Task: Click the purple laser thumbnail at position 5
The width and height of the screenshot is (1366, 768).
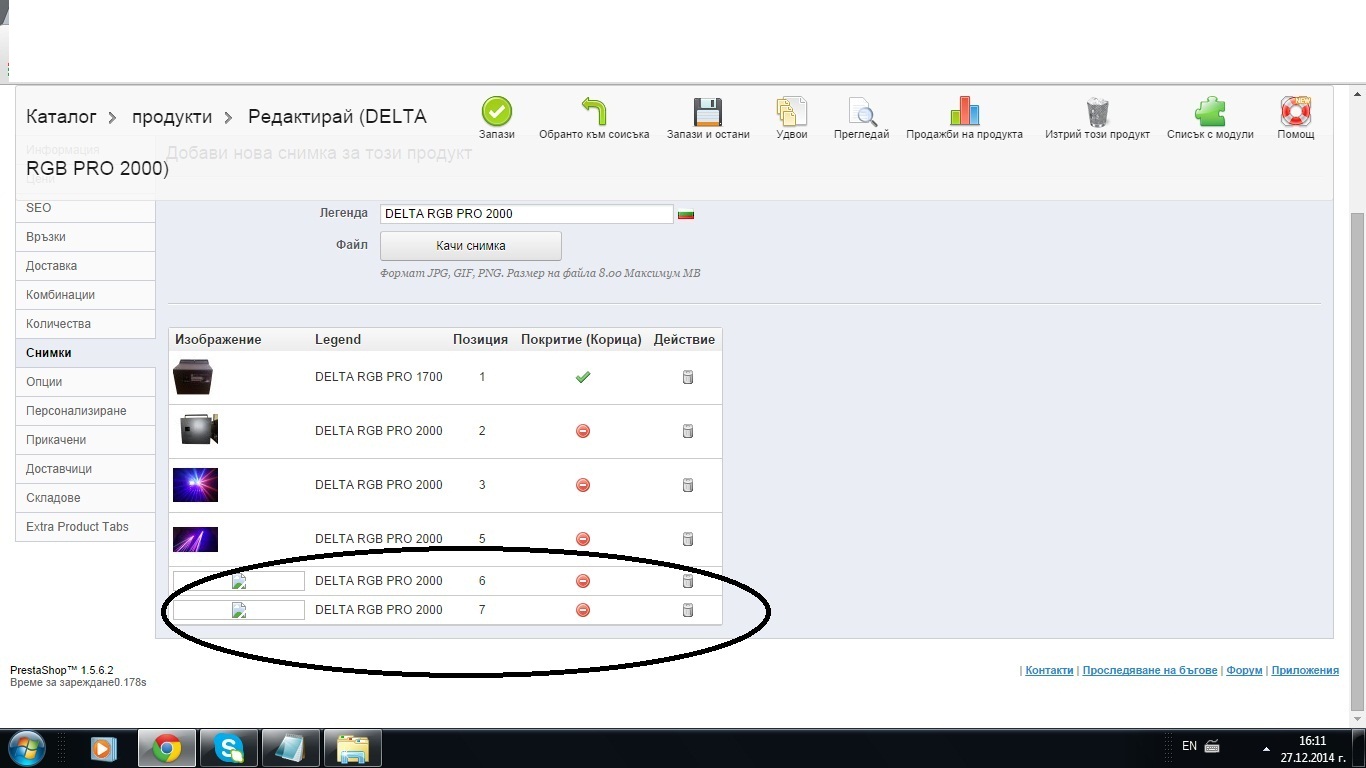Action: click(x=195, y=539)
